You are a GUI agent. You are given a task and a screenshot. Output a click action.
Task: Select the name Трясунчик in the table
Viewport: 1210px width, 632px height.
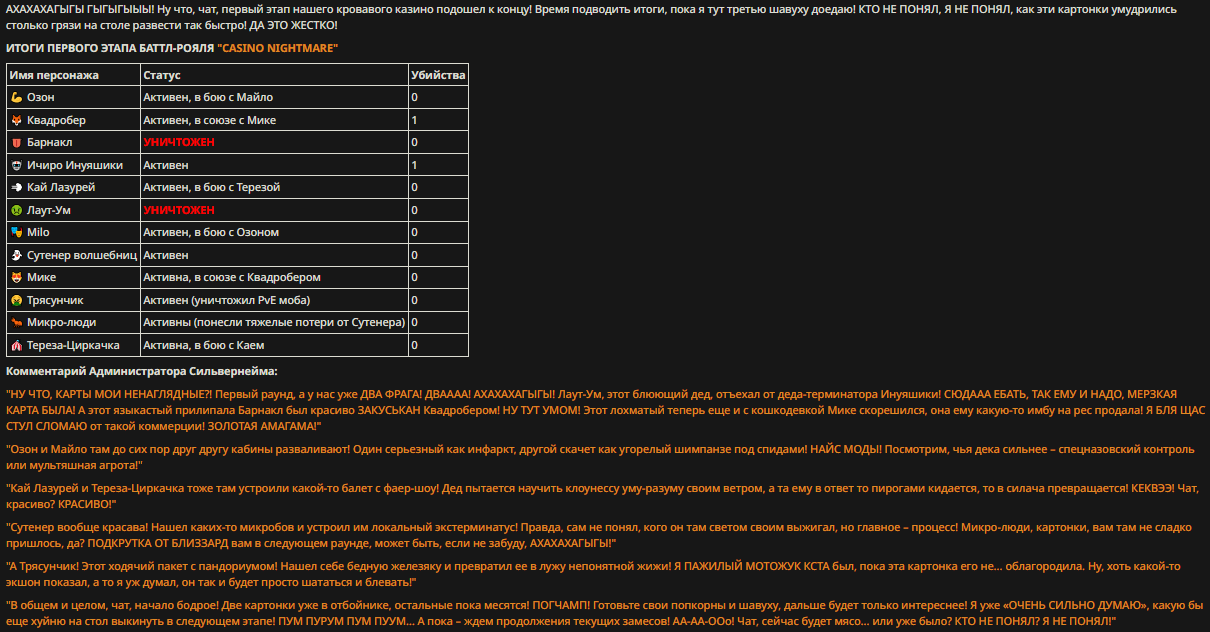tap(55, 300)
